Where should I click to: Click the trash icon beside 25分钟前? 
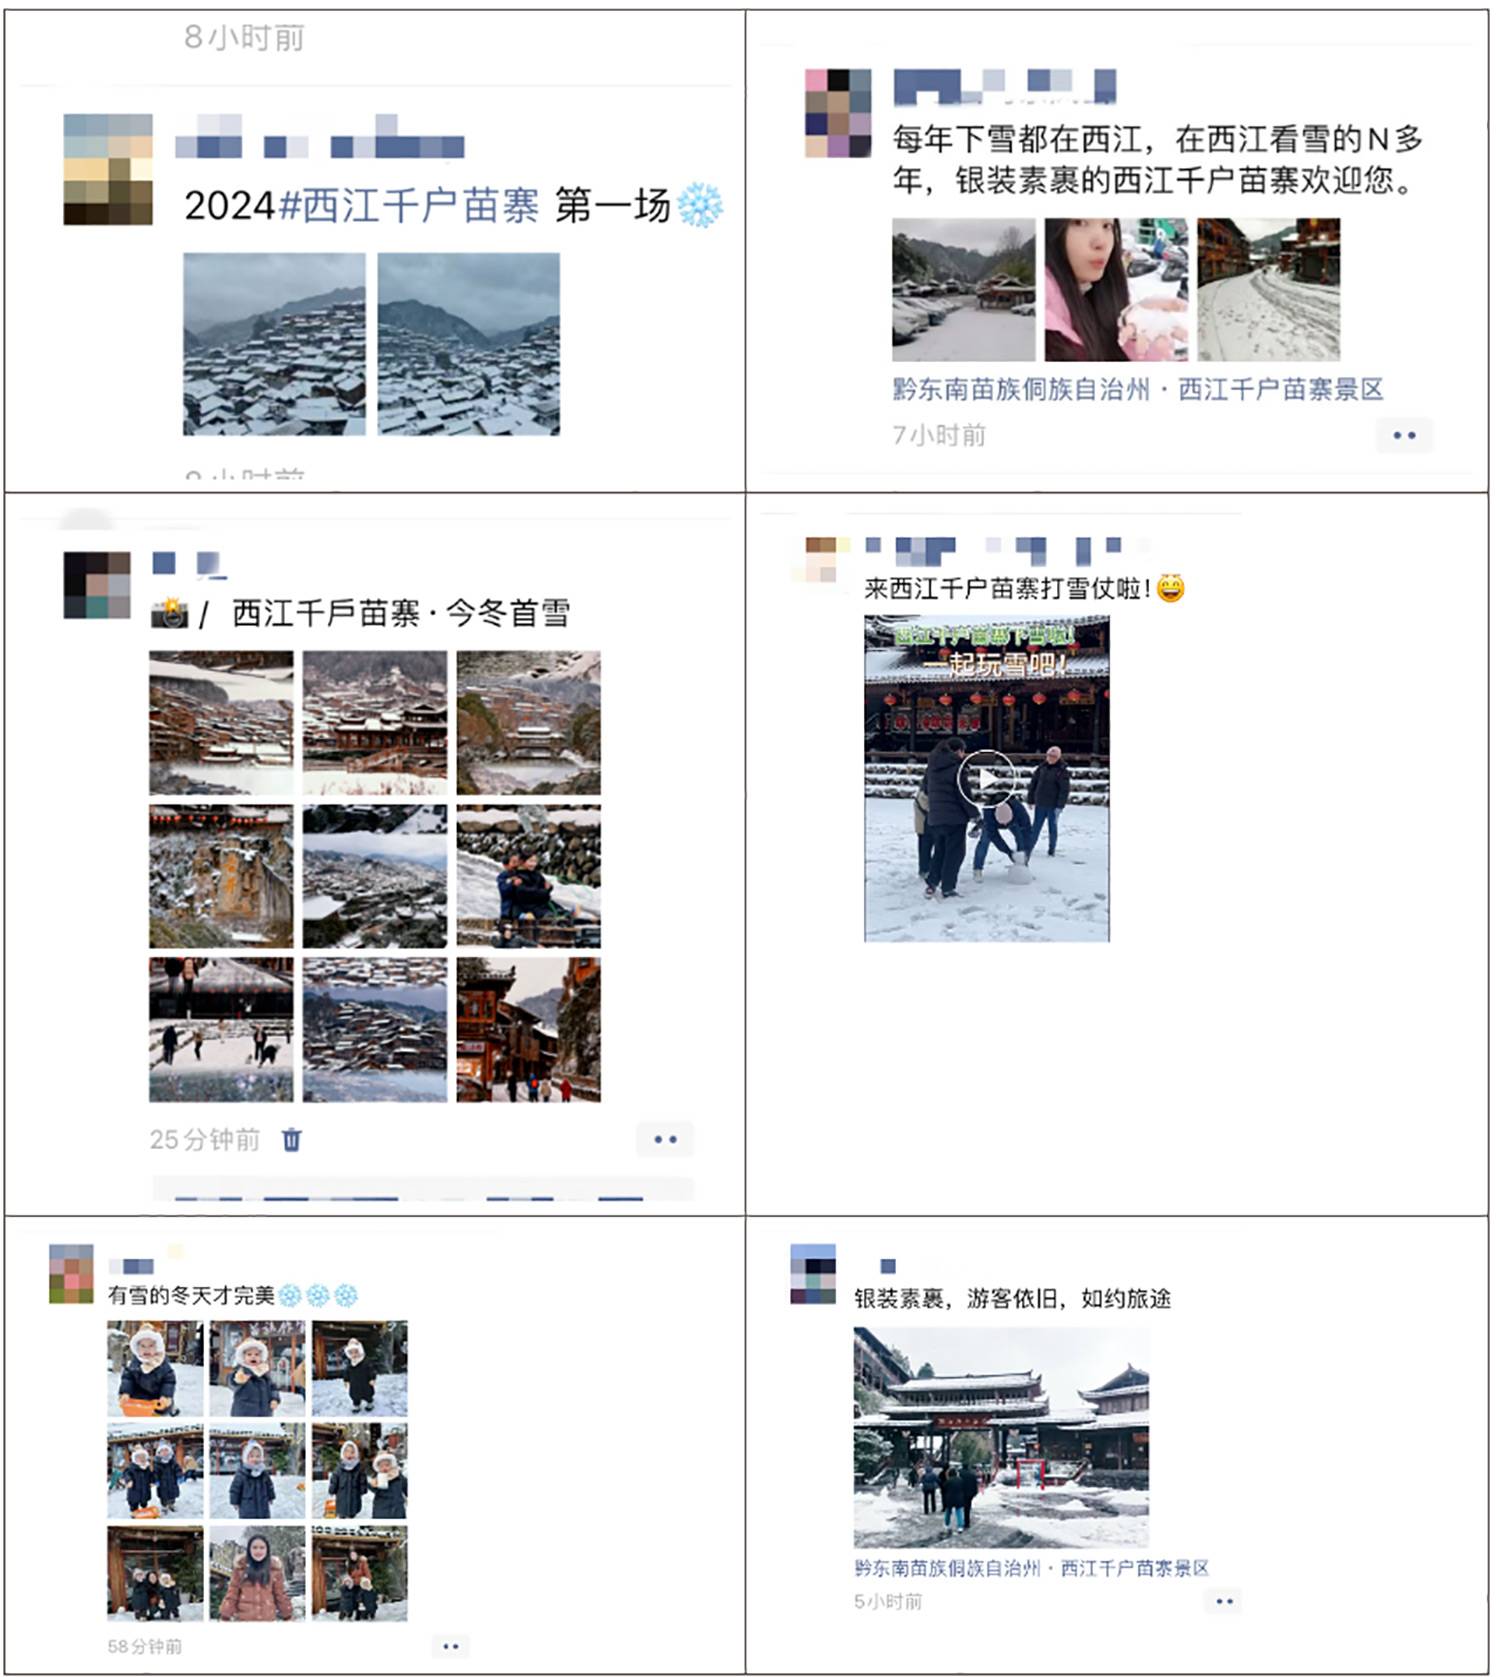(291, 1139)
